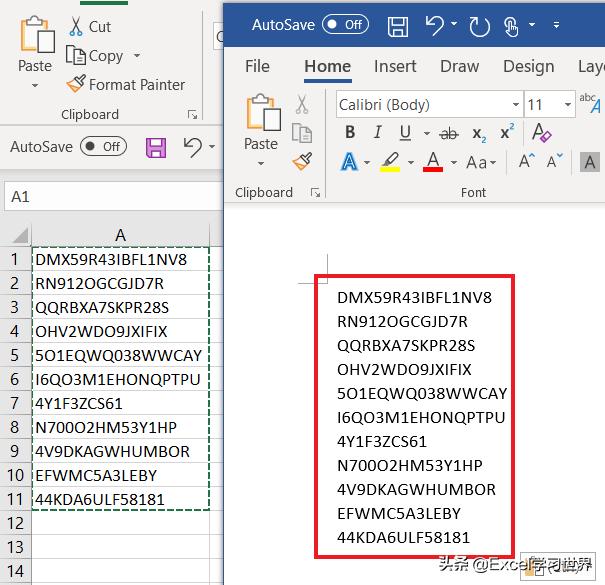
Task: Toggle Underline formatting in Word
Action: click(405, 133)
